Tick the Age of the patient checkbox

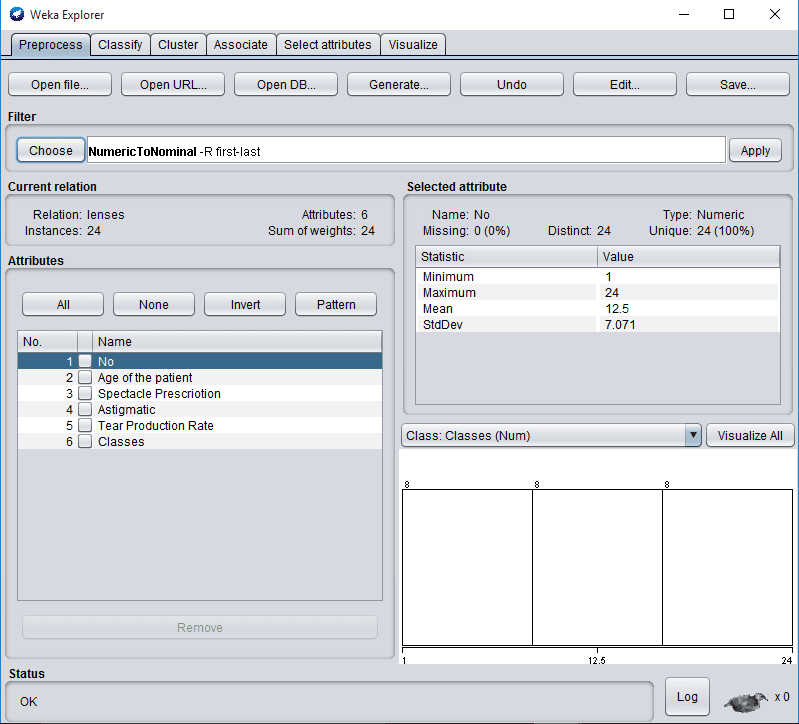coord(85,378)
